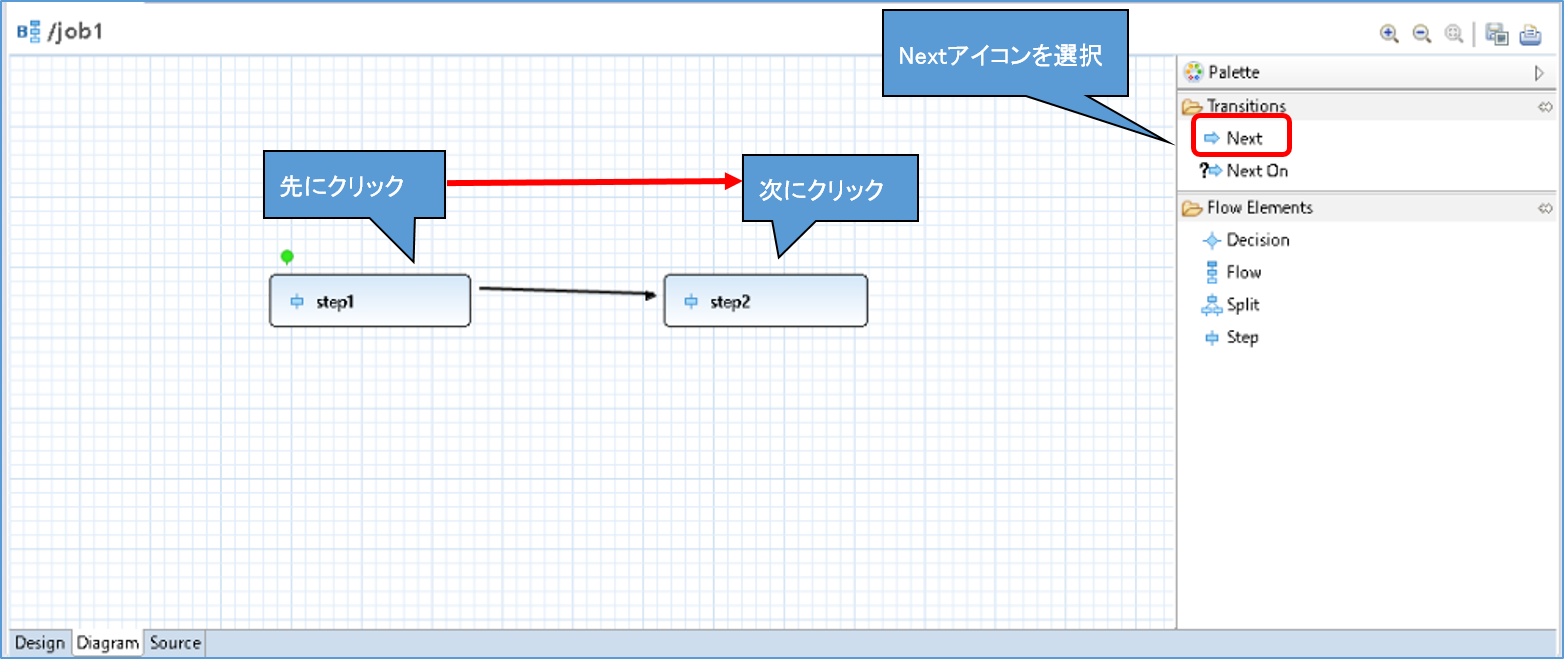This screenshot has width=1564, height=659.
Task: Click the Print diagram icon
Action: point(1530,34)
